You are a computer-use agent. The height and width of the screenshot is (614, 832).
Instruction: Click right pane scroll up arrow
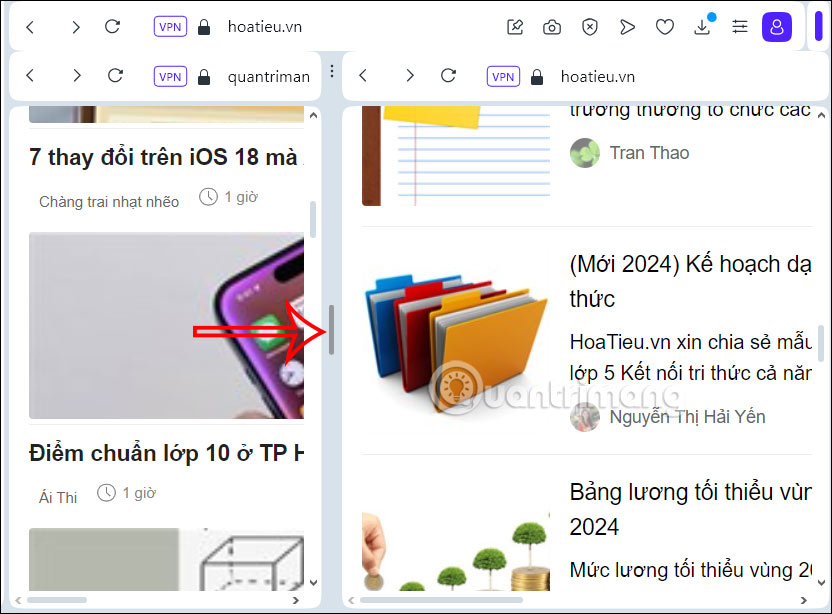pos(821,115)
